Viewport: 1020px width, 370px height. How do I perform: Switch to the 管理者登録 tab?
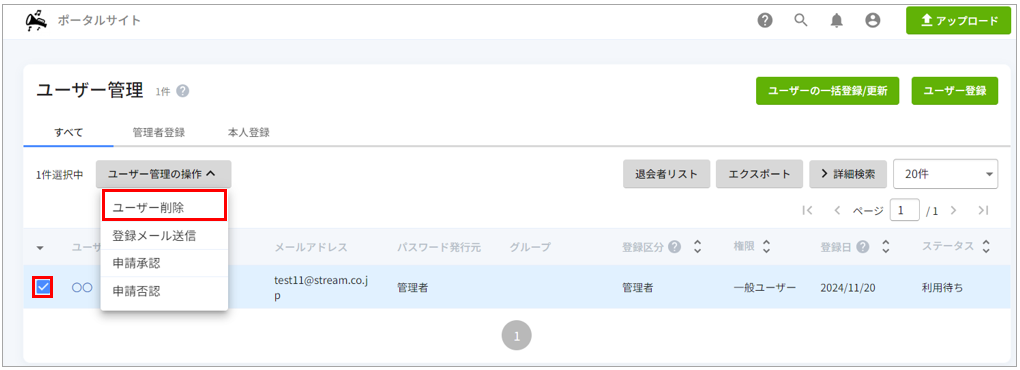coord(159,133)
